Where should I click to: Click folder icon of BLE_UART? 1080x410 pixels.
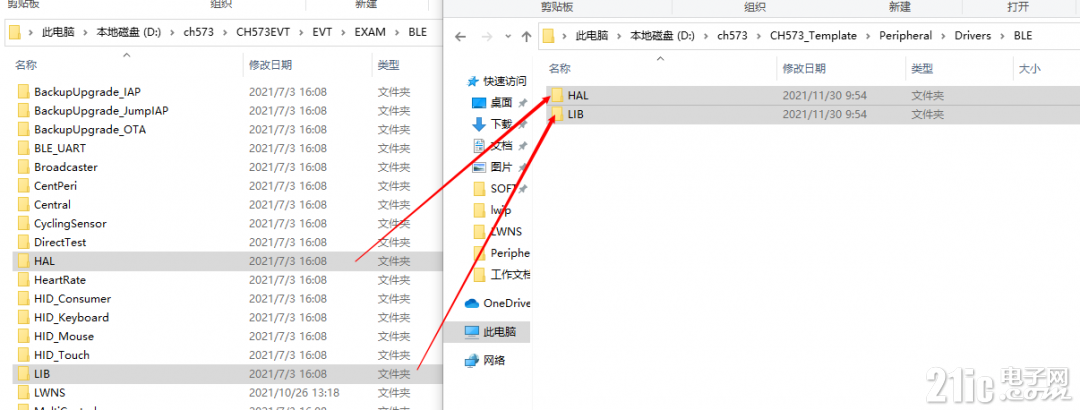point(24,148)
